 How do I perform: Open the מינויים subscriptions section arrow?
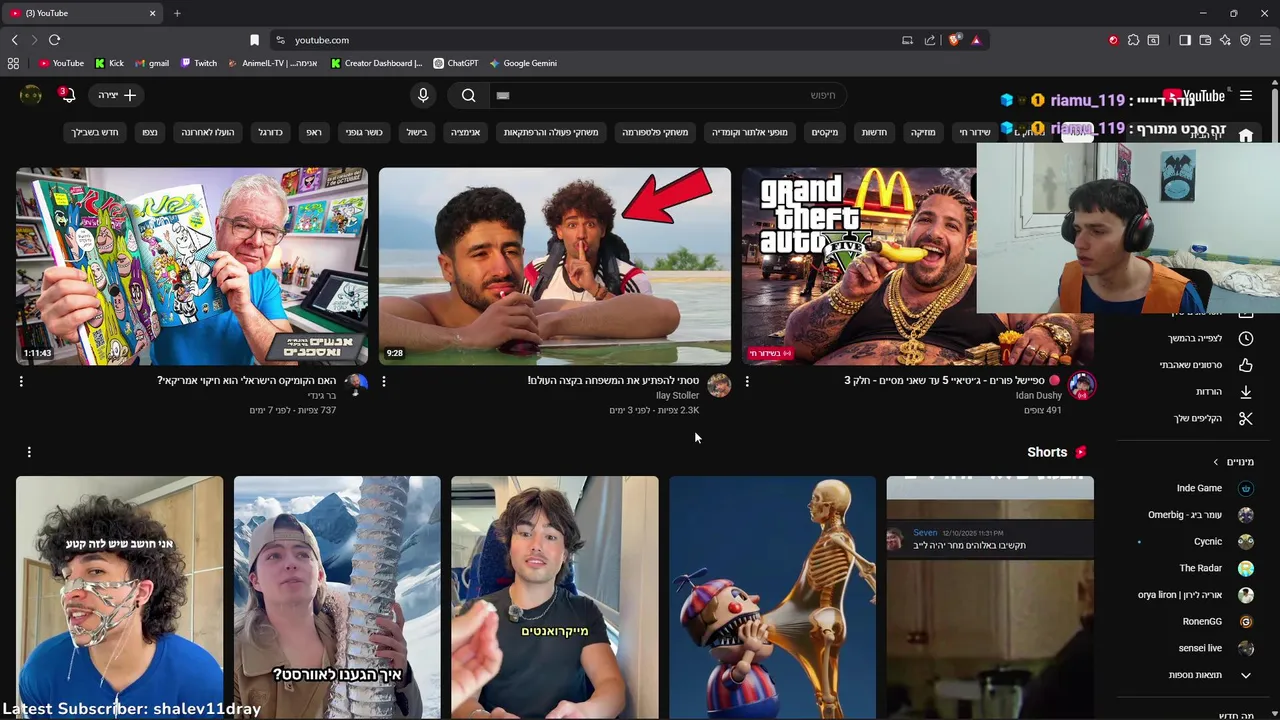(1216, 462)
